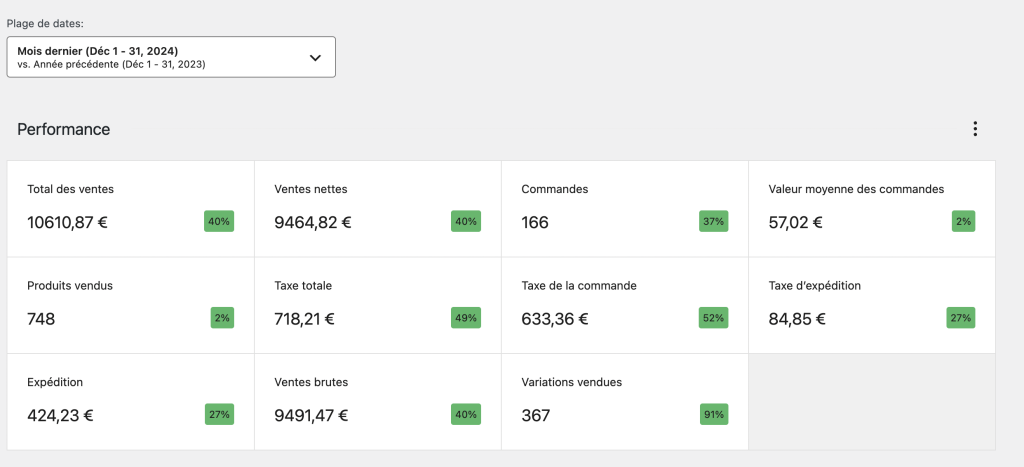View the Produits vendus report

[x=130, y=305]
